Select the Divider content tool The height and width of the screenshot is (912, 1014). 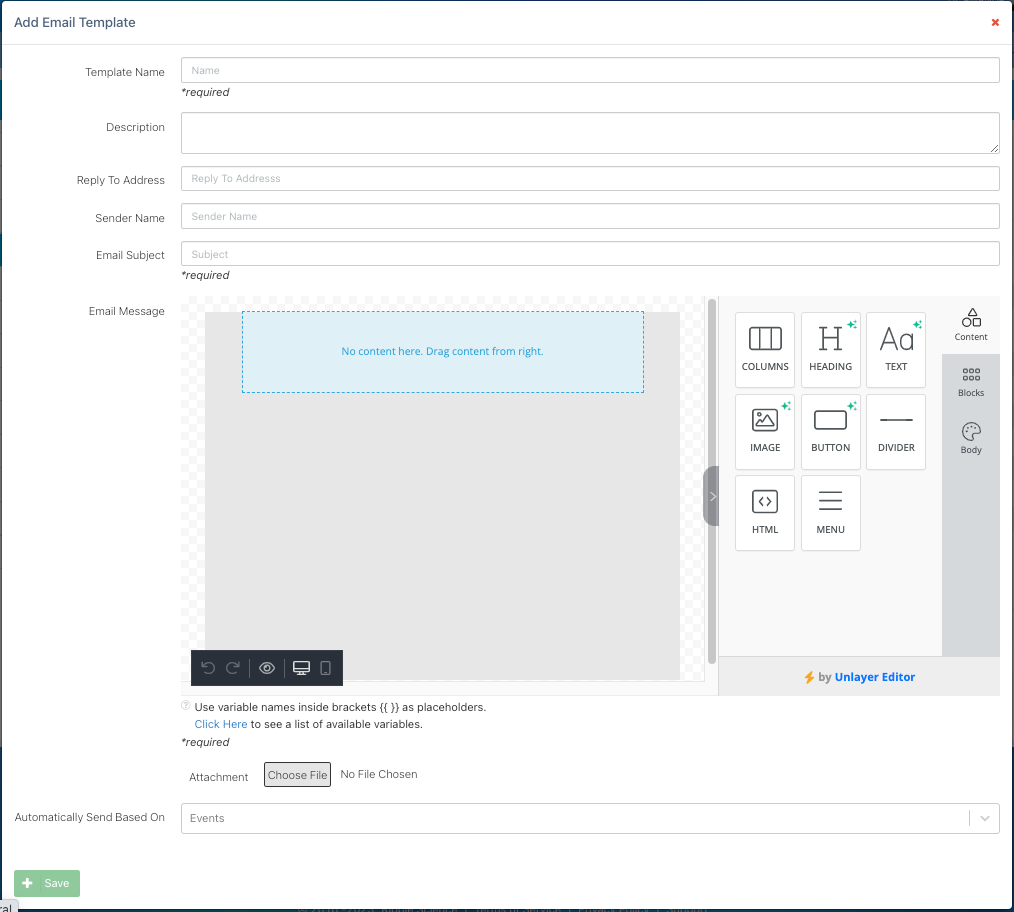tap(896, 431)
